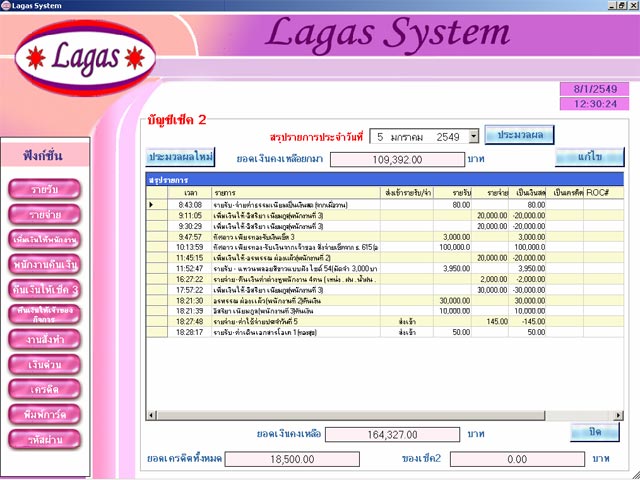Select the พนักงานคืนเงิน sidebar button
640x480 pixels.
point(44,264)
